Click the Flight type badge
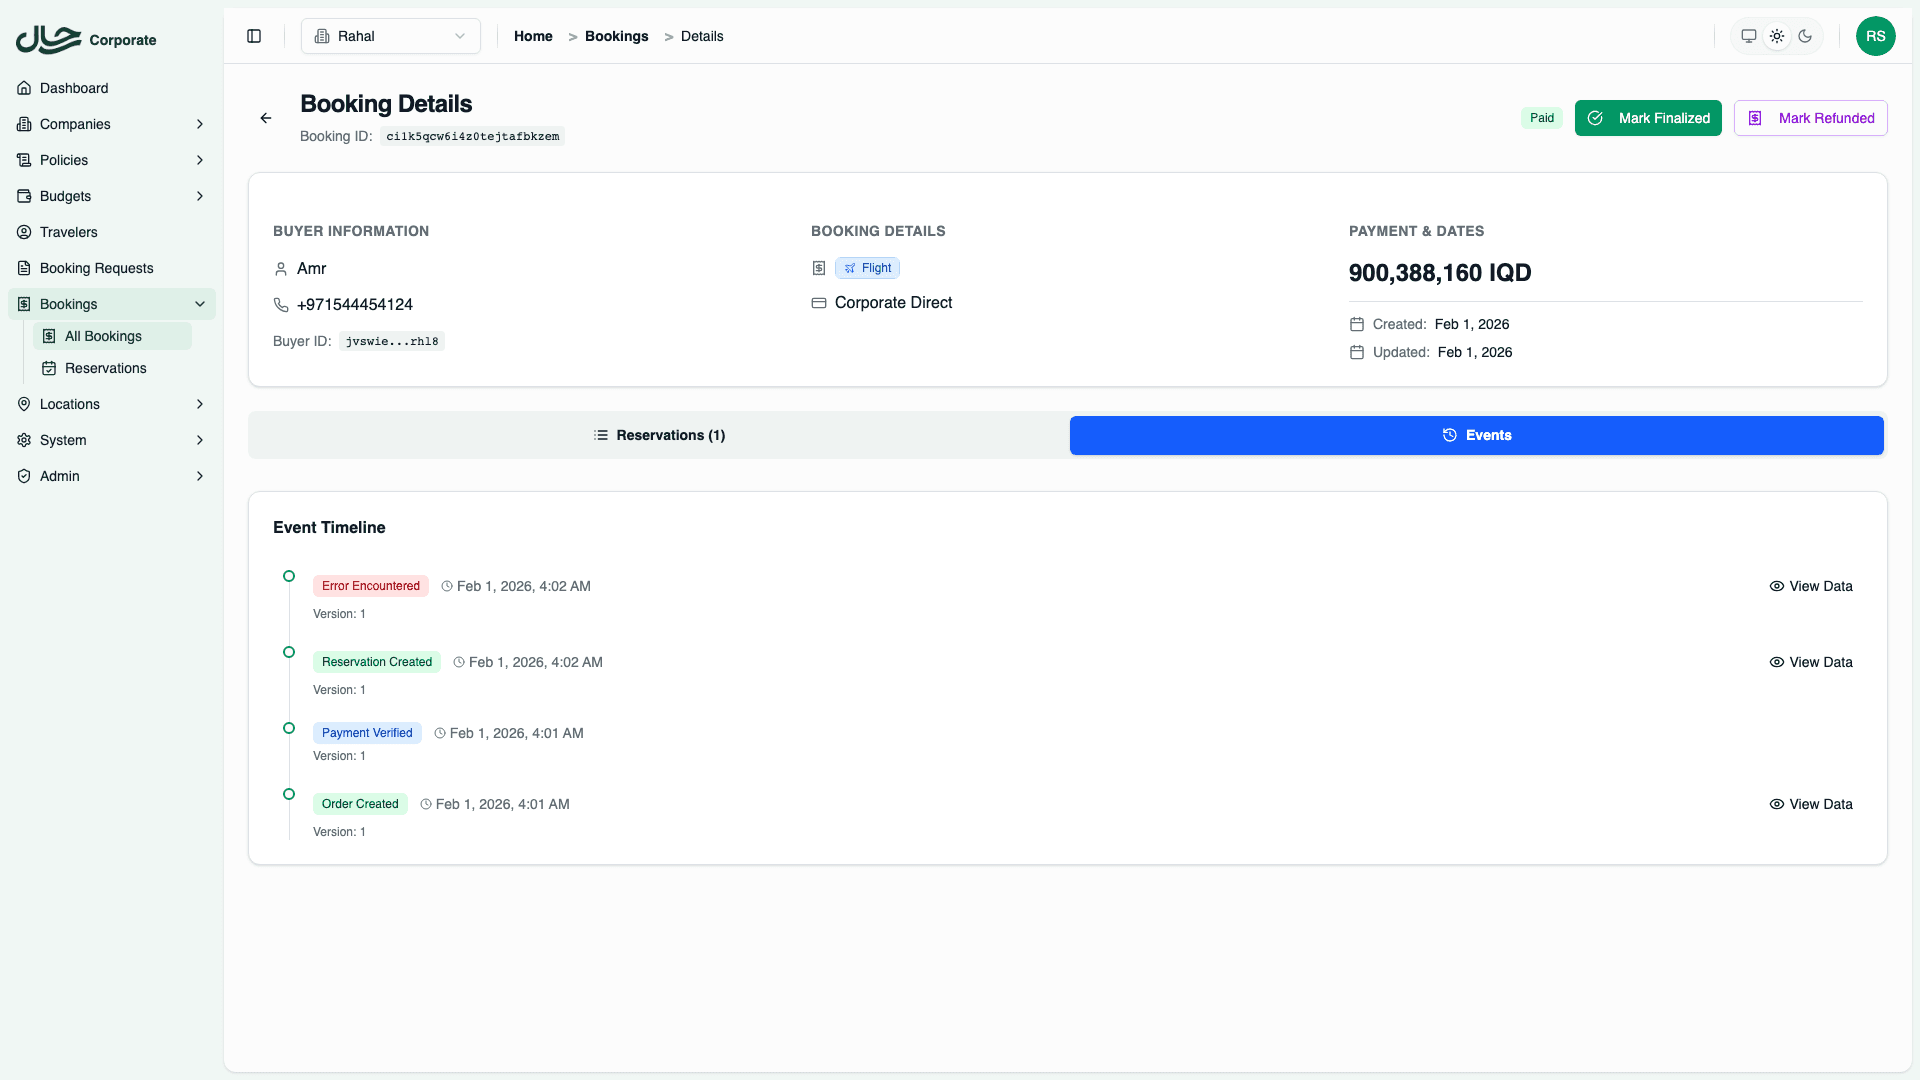The height and width of the screenshot is (1080, 1920). click(x=867, y=268)
